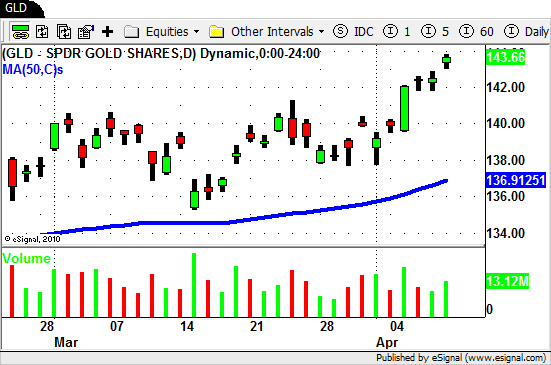The width and height of the screenshot is (551, 365).
Task: Click the blue 136.91251 moving average value
Action: (x=516, y=180)
